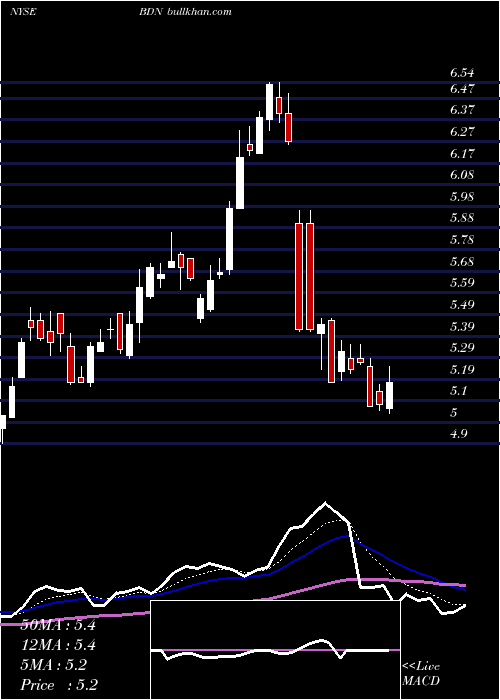The image size is (500, 700).
Task: Click inside the MACD inset chart panel
Action: click(275, 650)
